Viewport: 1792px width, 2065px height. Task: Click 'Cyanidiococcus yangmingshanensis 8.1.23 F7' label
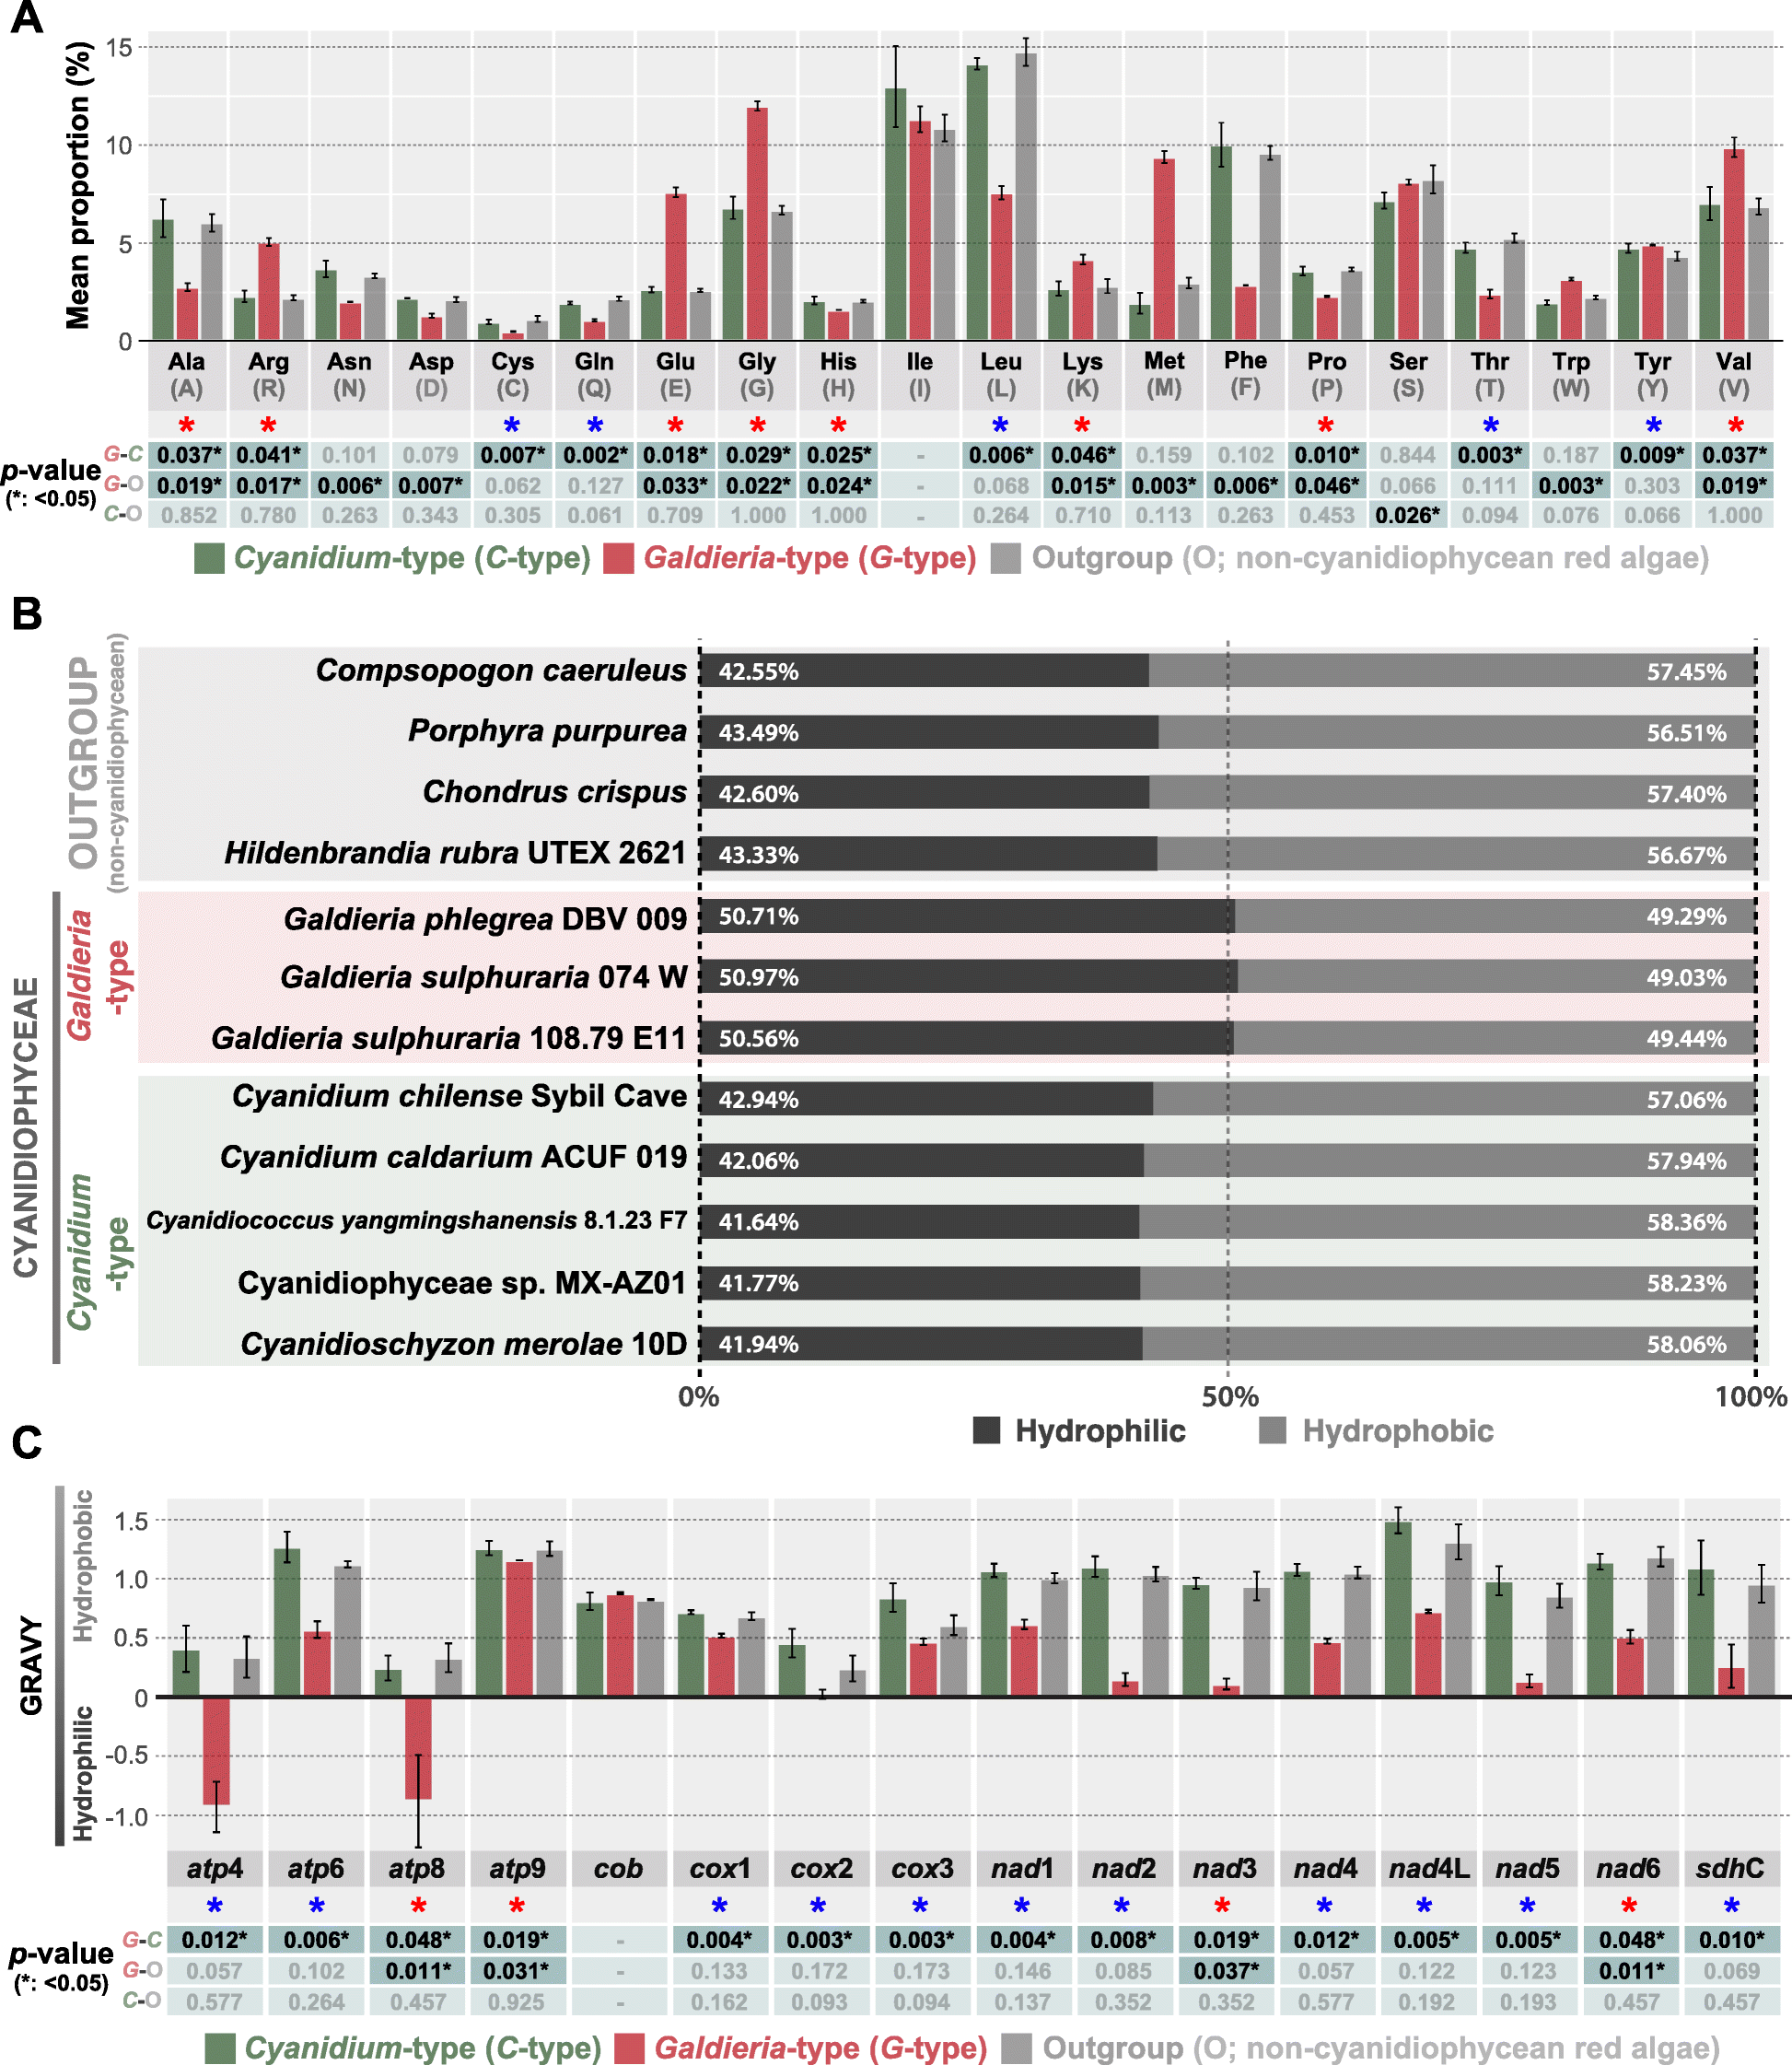coord(417,1221)
